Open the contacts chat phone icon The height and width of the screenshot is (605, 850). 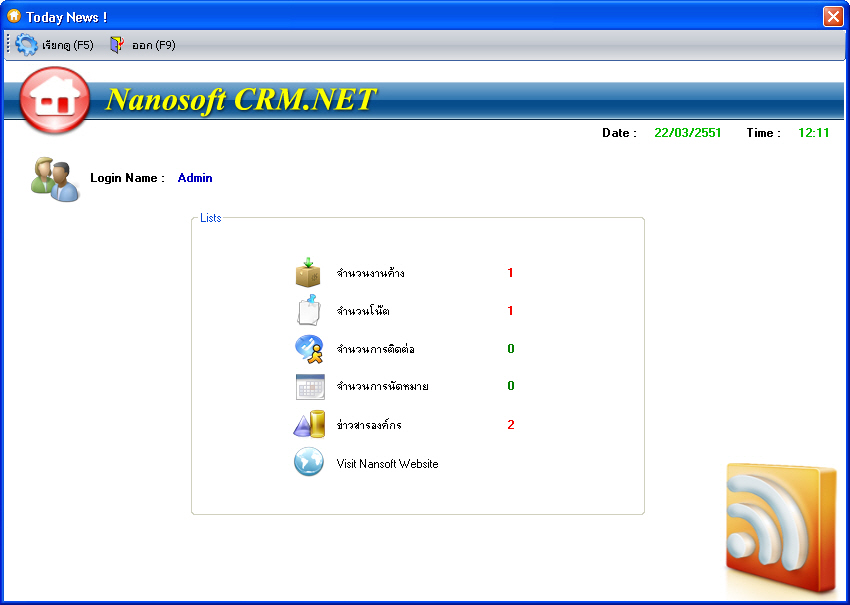(309, 349)
